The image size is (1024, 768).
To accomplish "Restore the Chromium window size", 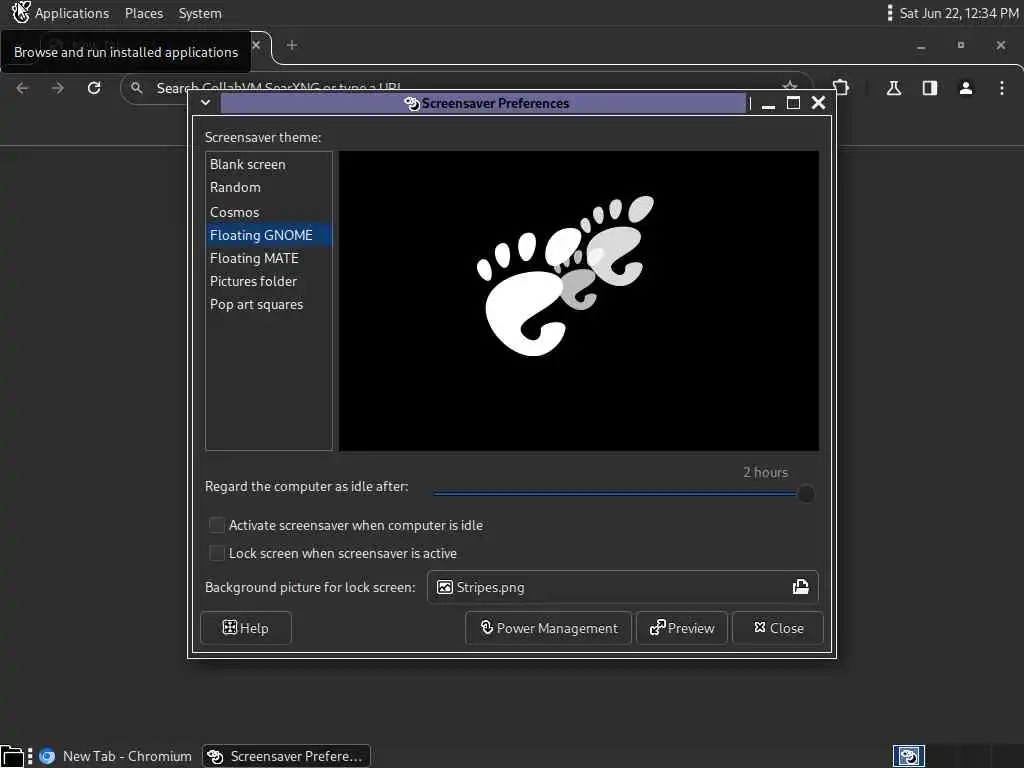I will [x=961, y=45].
